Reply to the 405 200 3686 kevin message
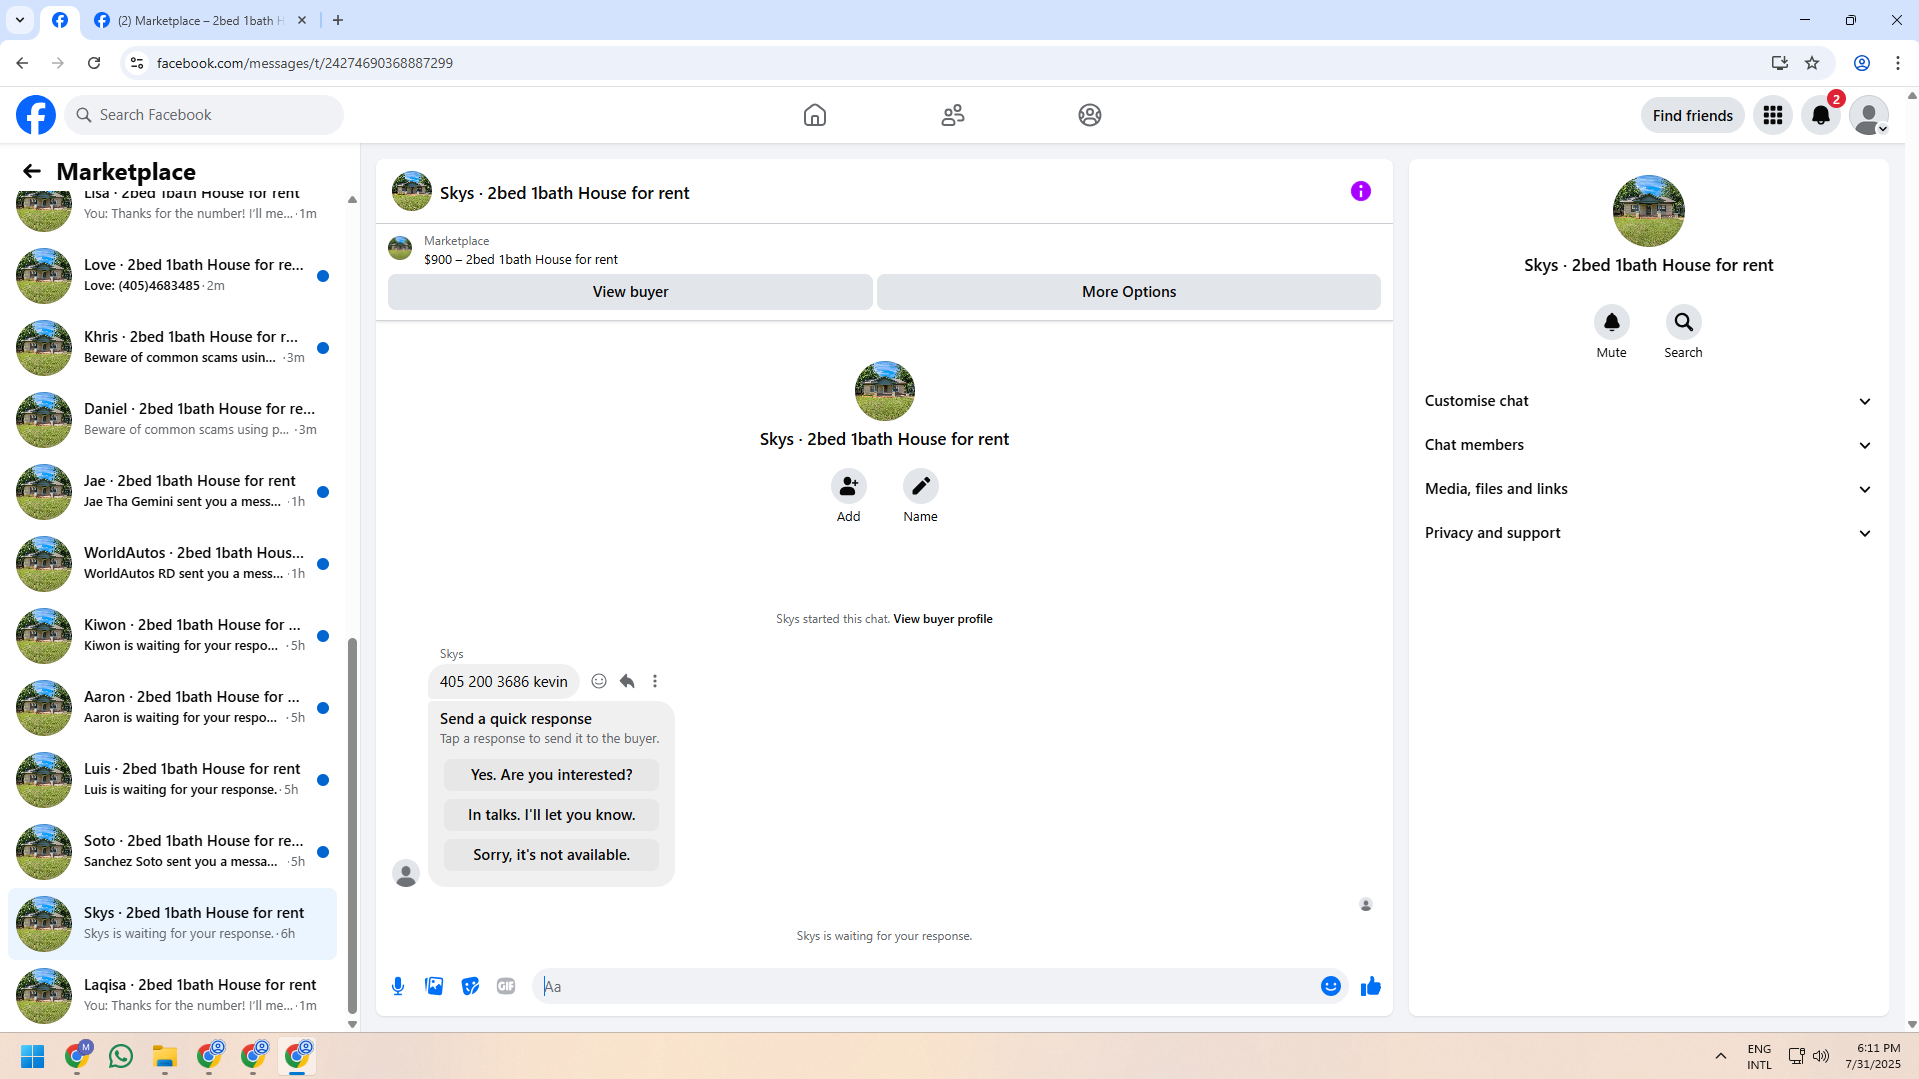The image size is (1919, 1079). (627, 681)
